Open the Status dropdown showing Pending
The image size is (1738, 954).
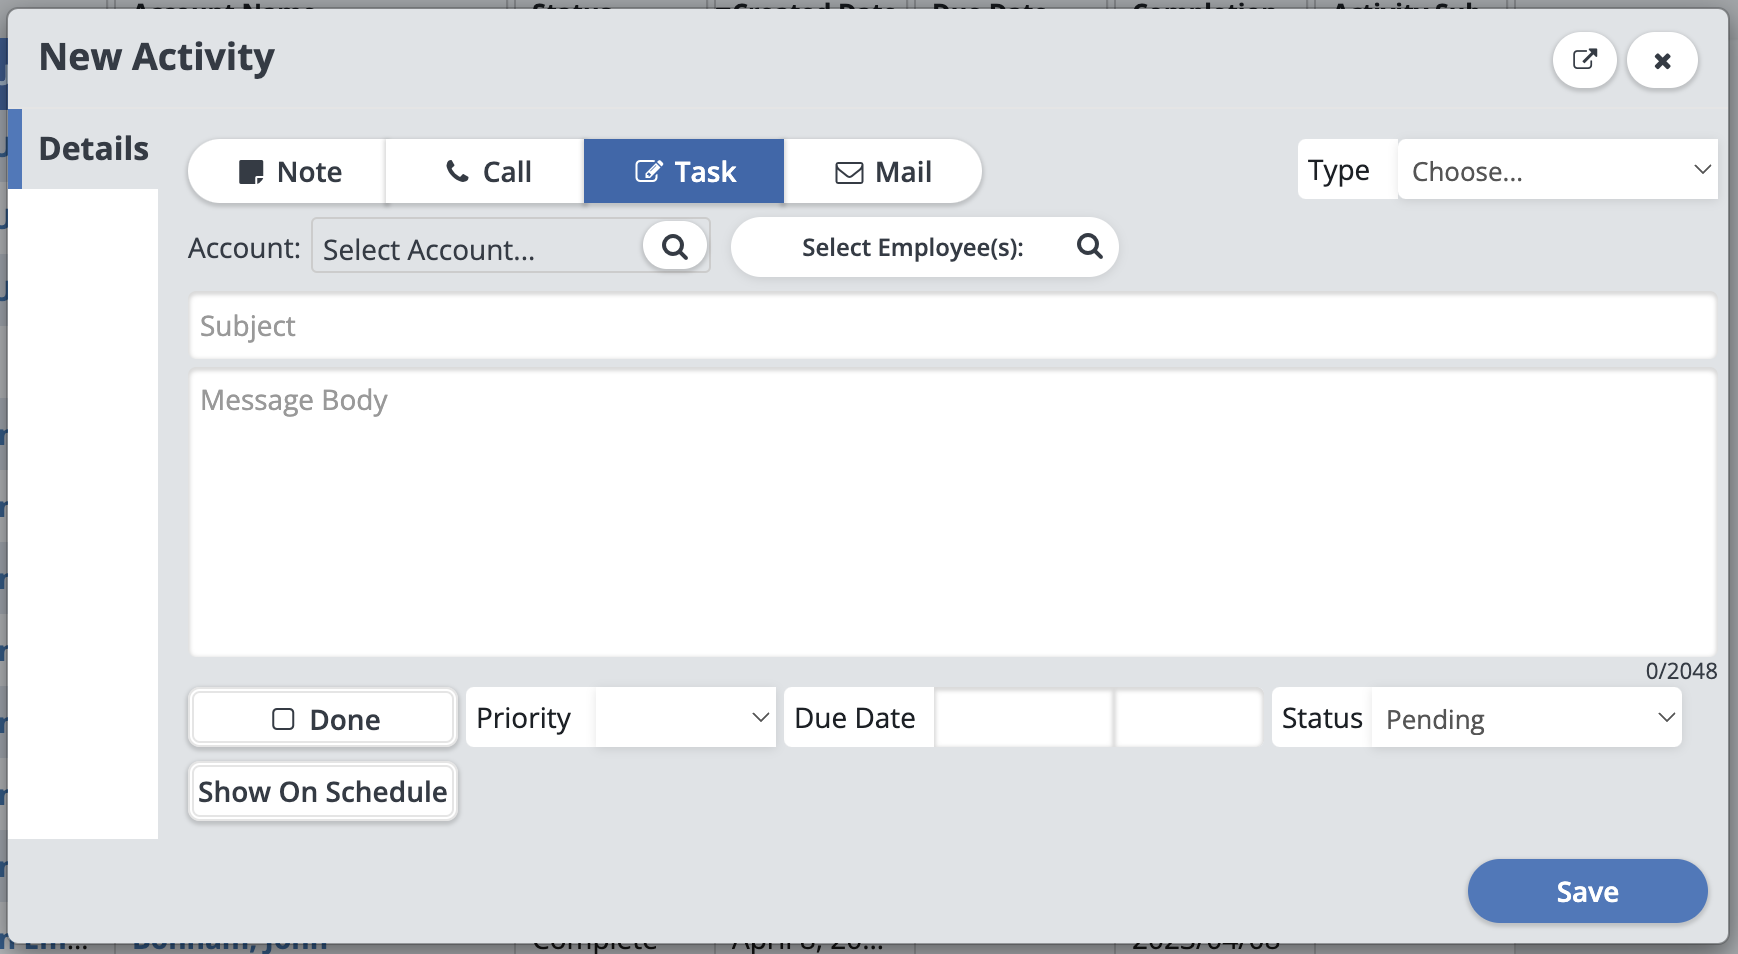(1525, 718)
